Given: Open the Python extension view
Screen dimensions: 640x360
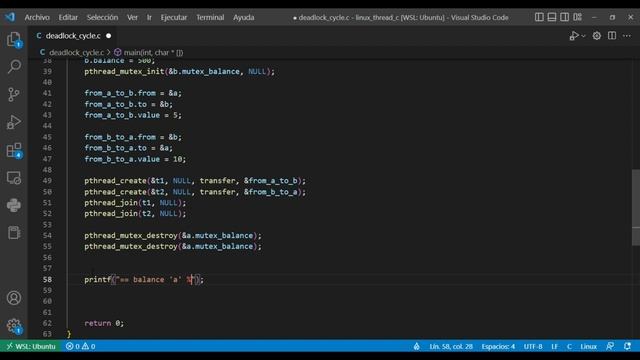Looking at the screenshot, I should (x=14, y=205).
